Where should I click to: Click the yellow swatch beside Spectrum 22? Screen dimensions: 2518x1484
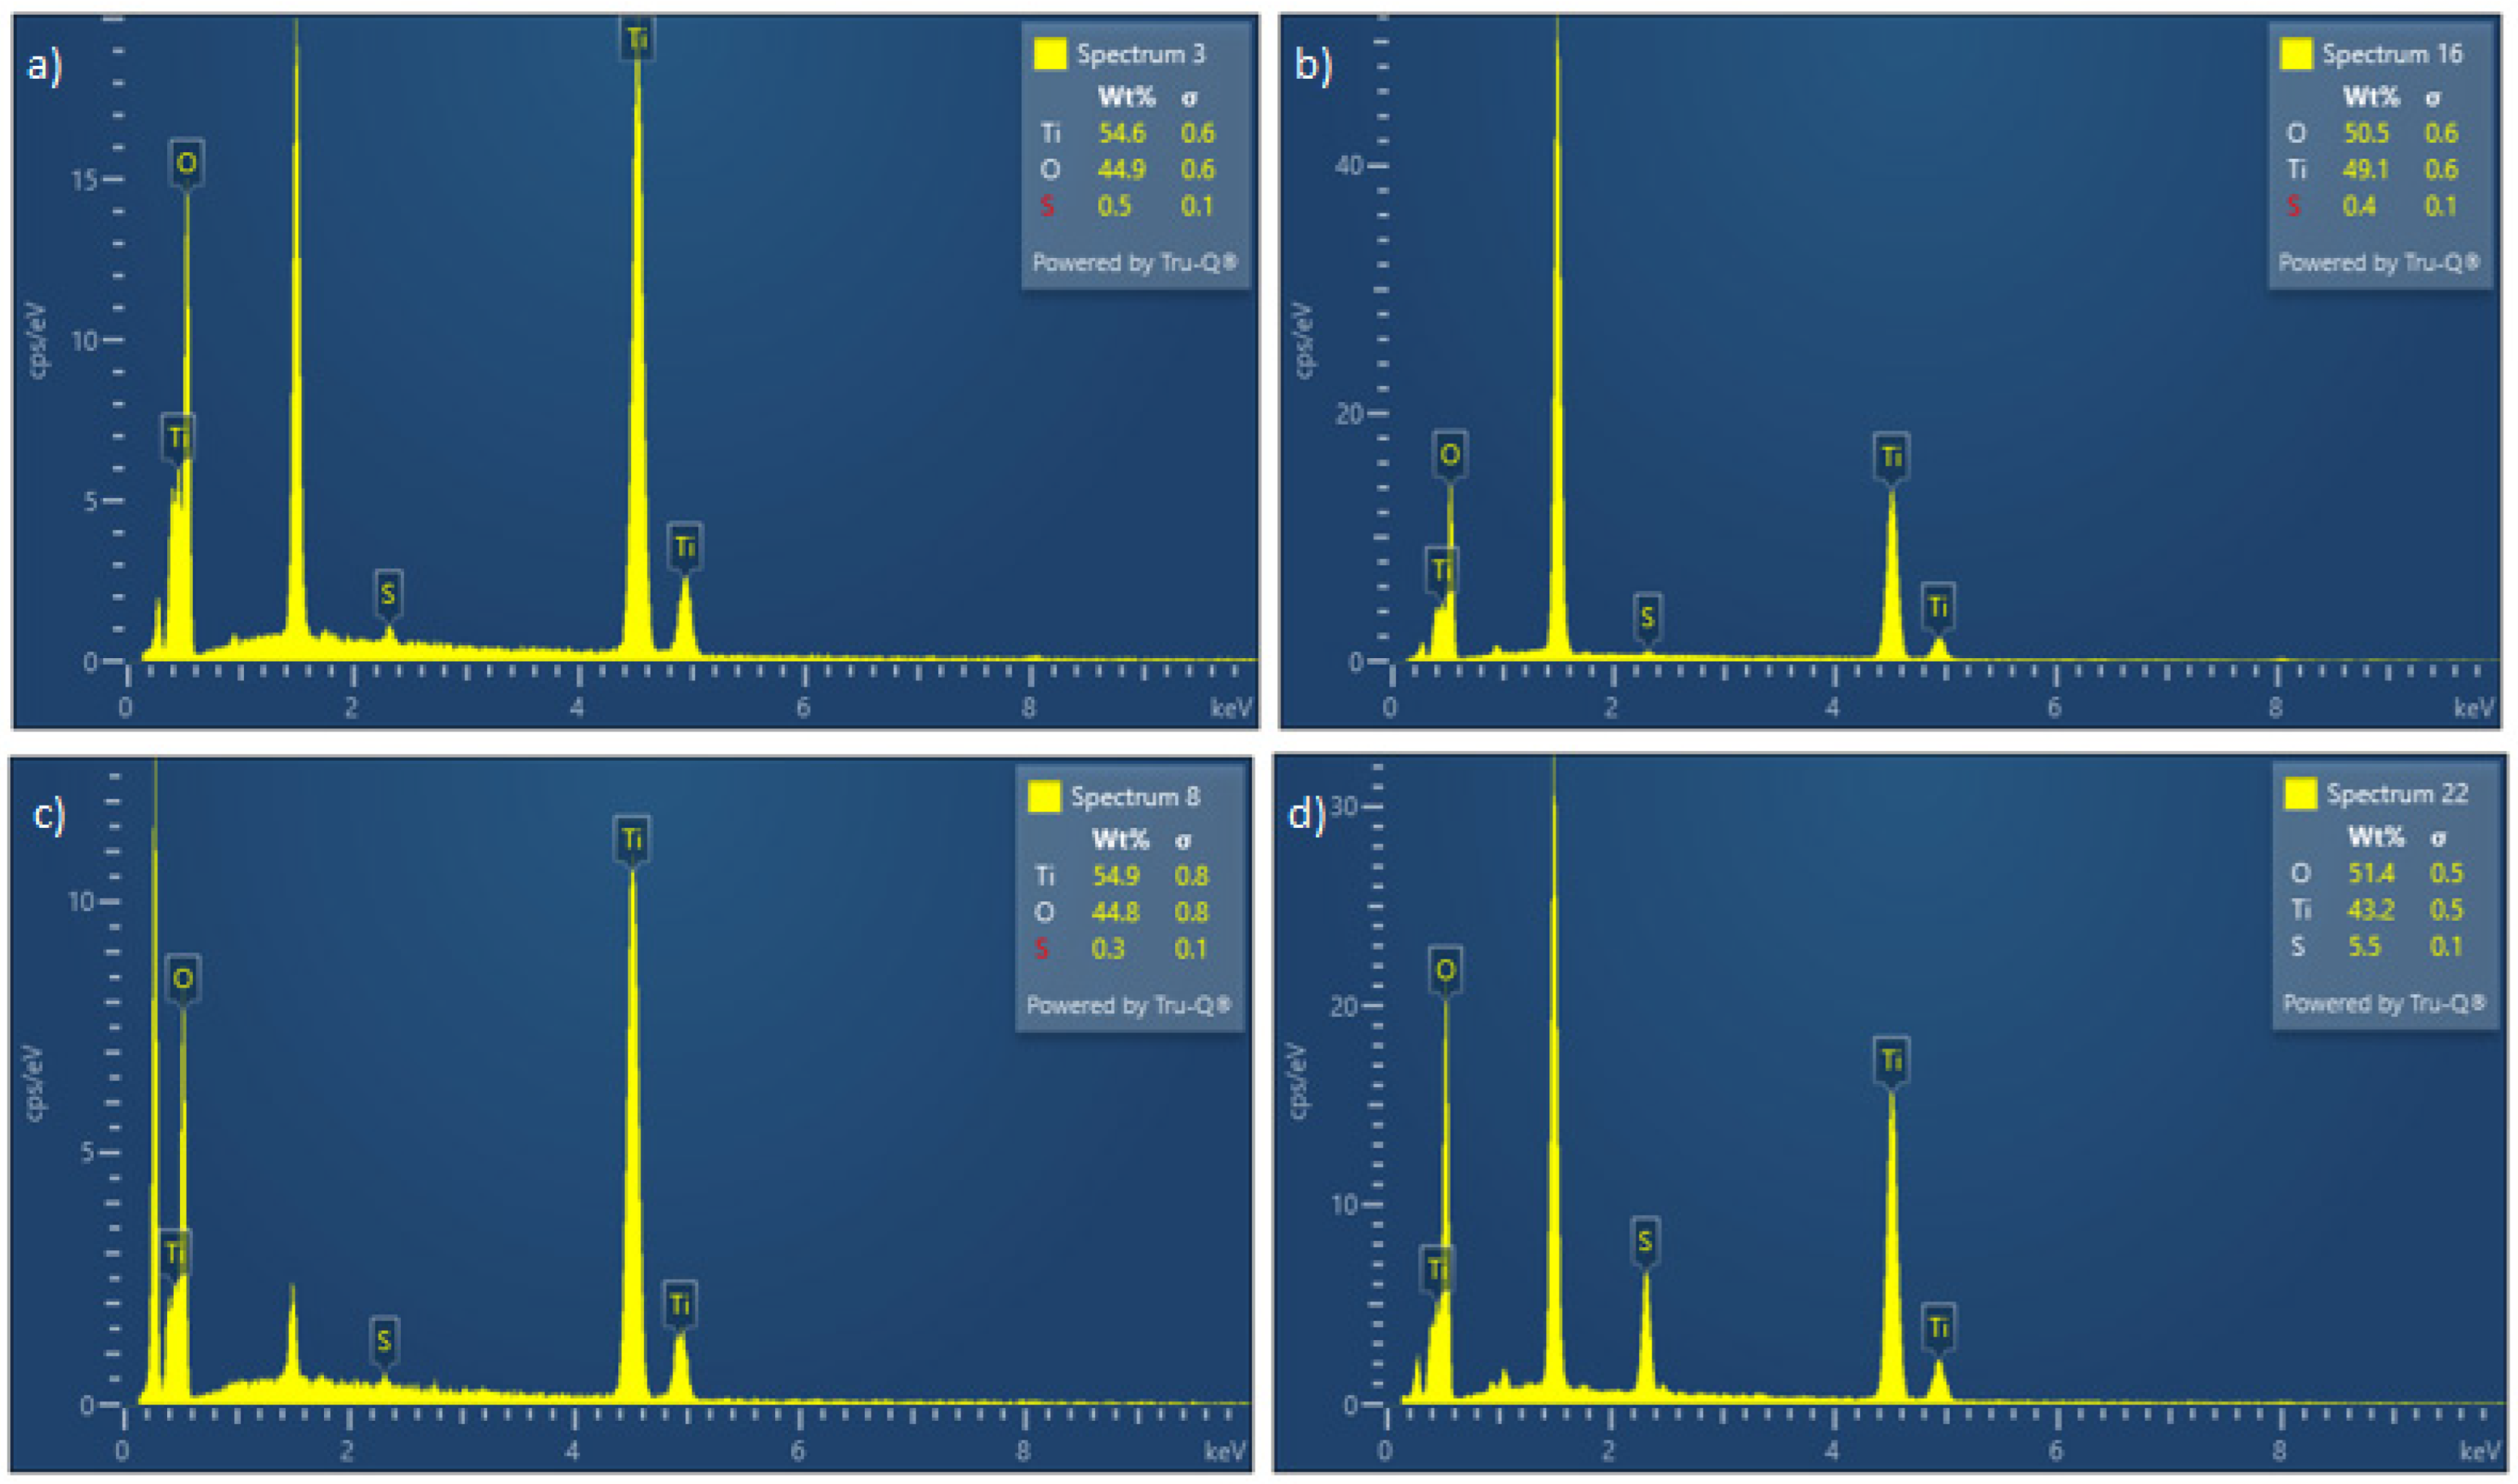[x=2300, y=794]
